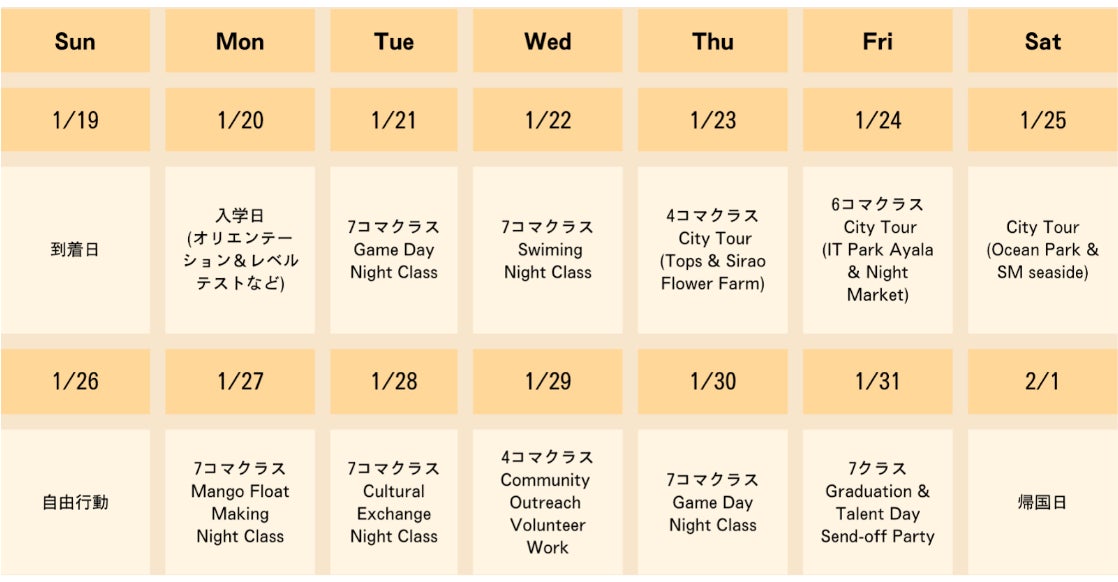Click the IT Park Ayala city tour cell
1118x582 pixels.
point(877,250)
